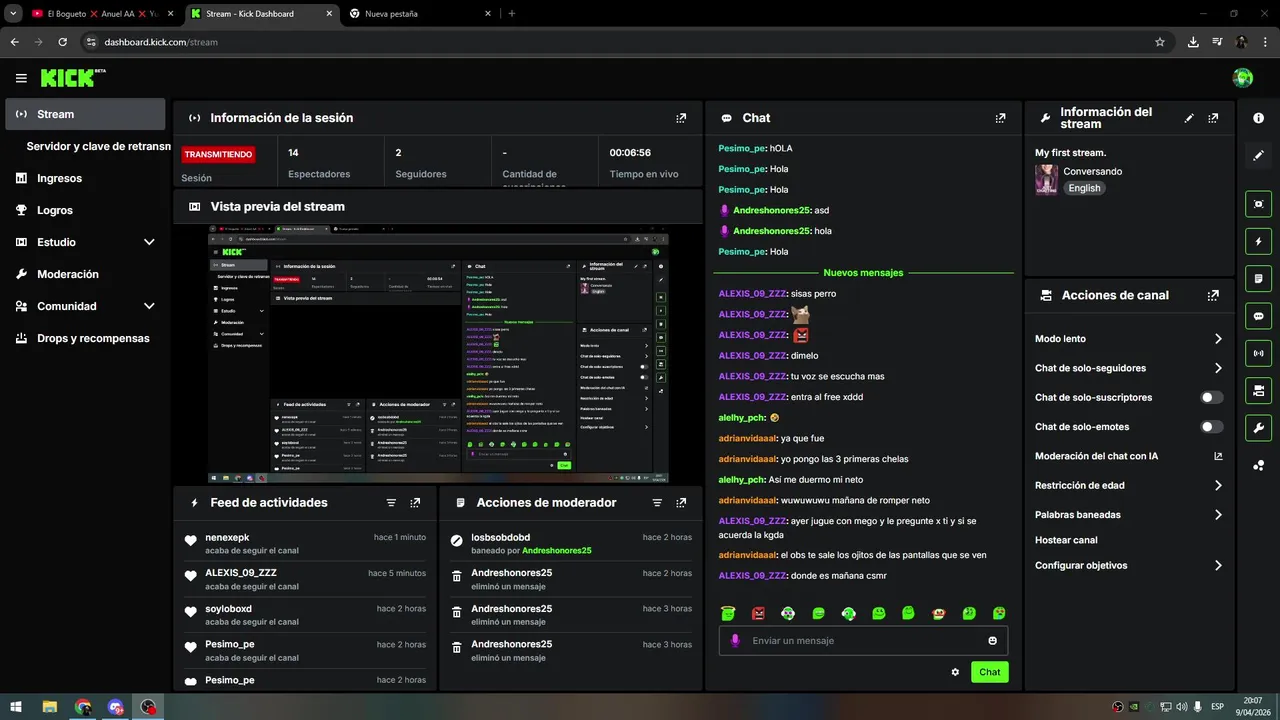Pop out the Vista previa del stream panel
The image size is (1280, 720).
click(681, 207)
